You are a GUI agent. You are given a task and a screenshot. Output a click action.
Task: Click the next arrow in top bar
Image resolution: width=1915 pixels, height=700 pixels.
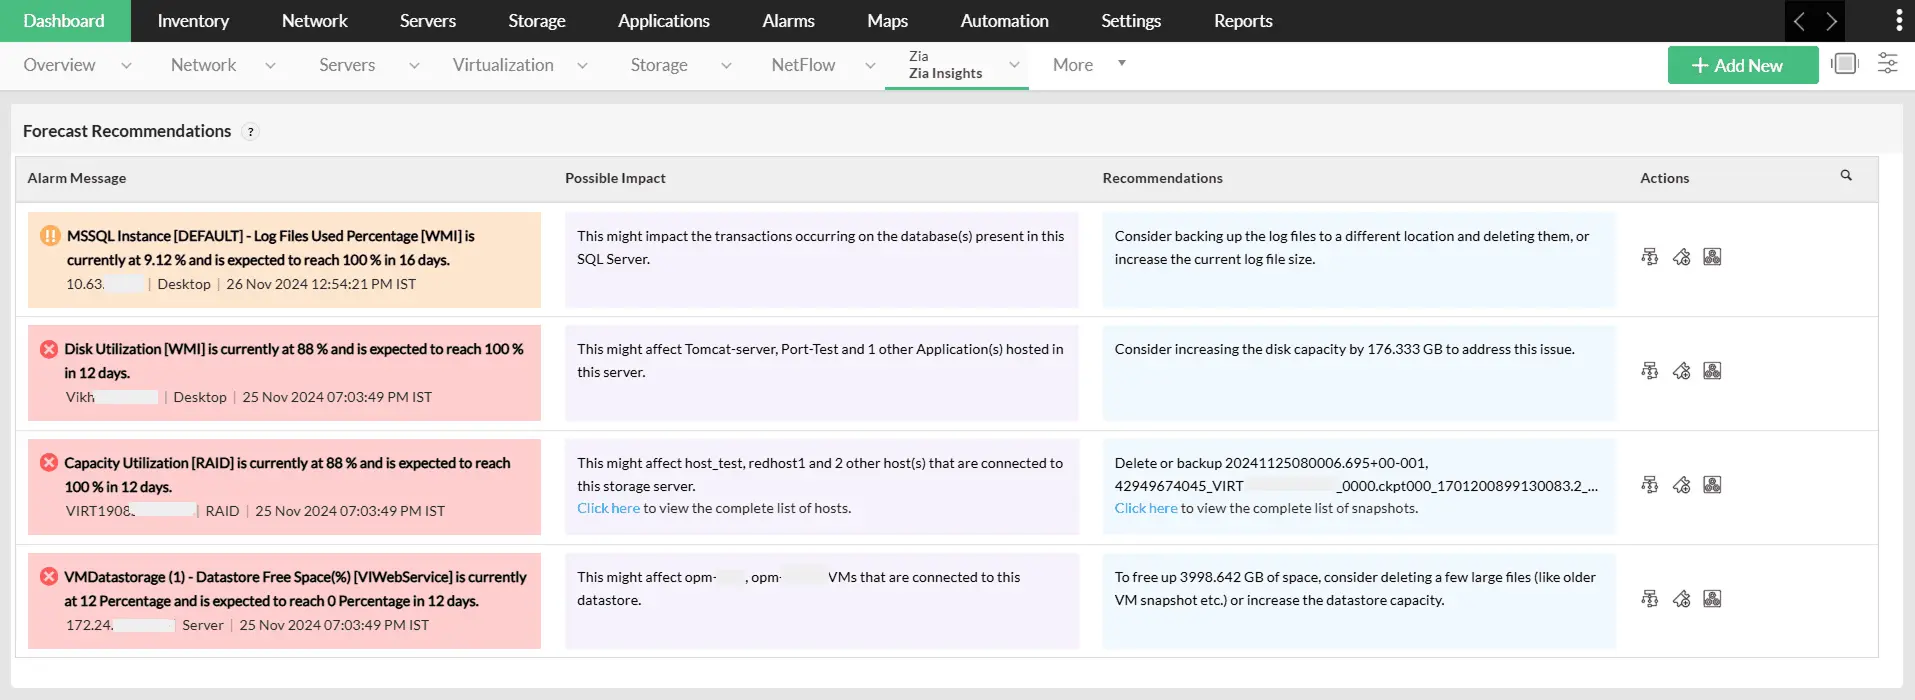tap(1831, 21)
